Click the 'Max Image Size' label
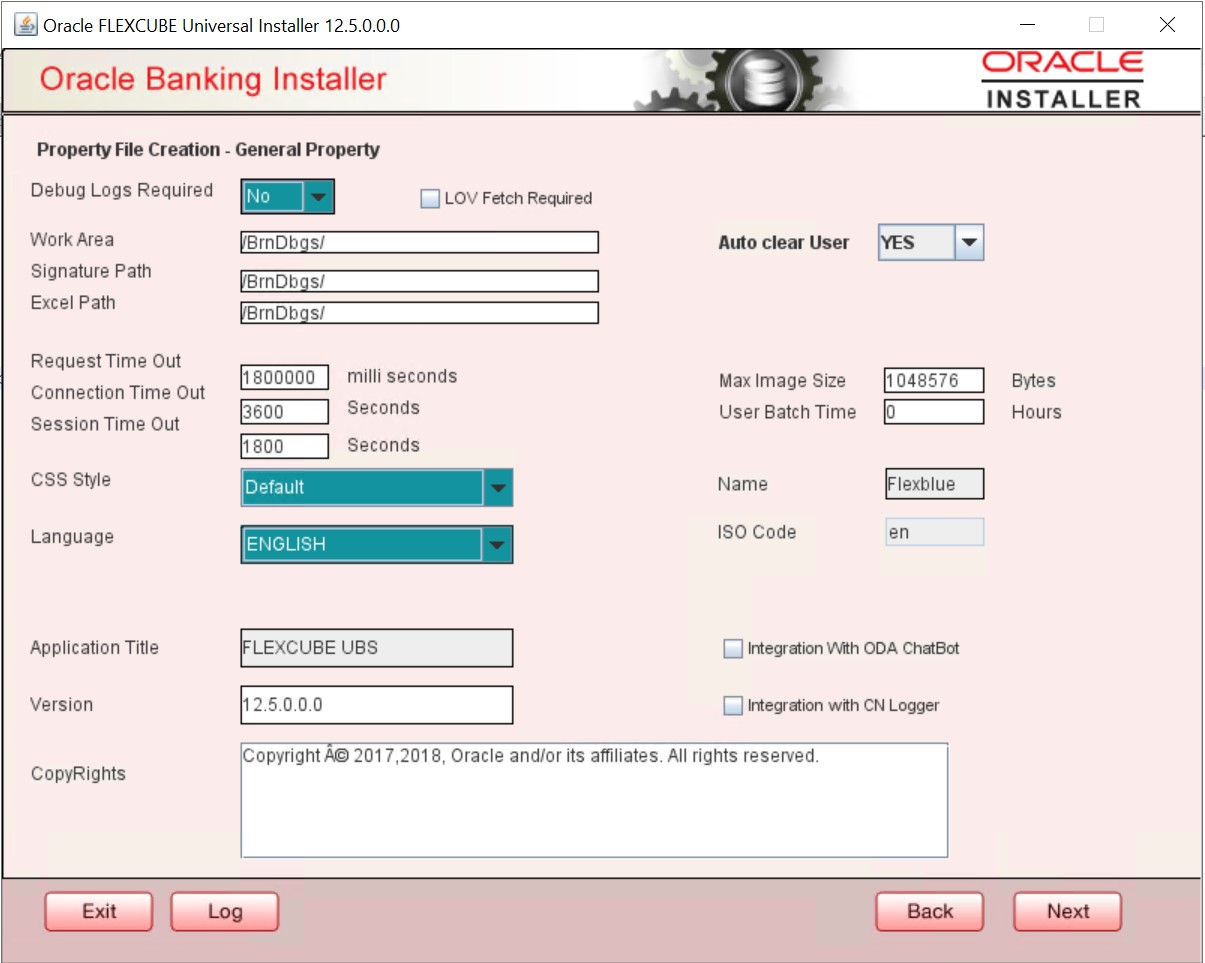This screenshot has width=1205, height=963. [x=782, y=381]
